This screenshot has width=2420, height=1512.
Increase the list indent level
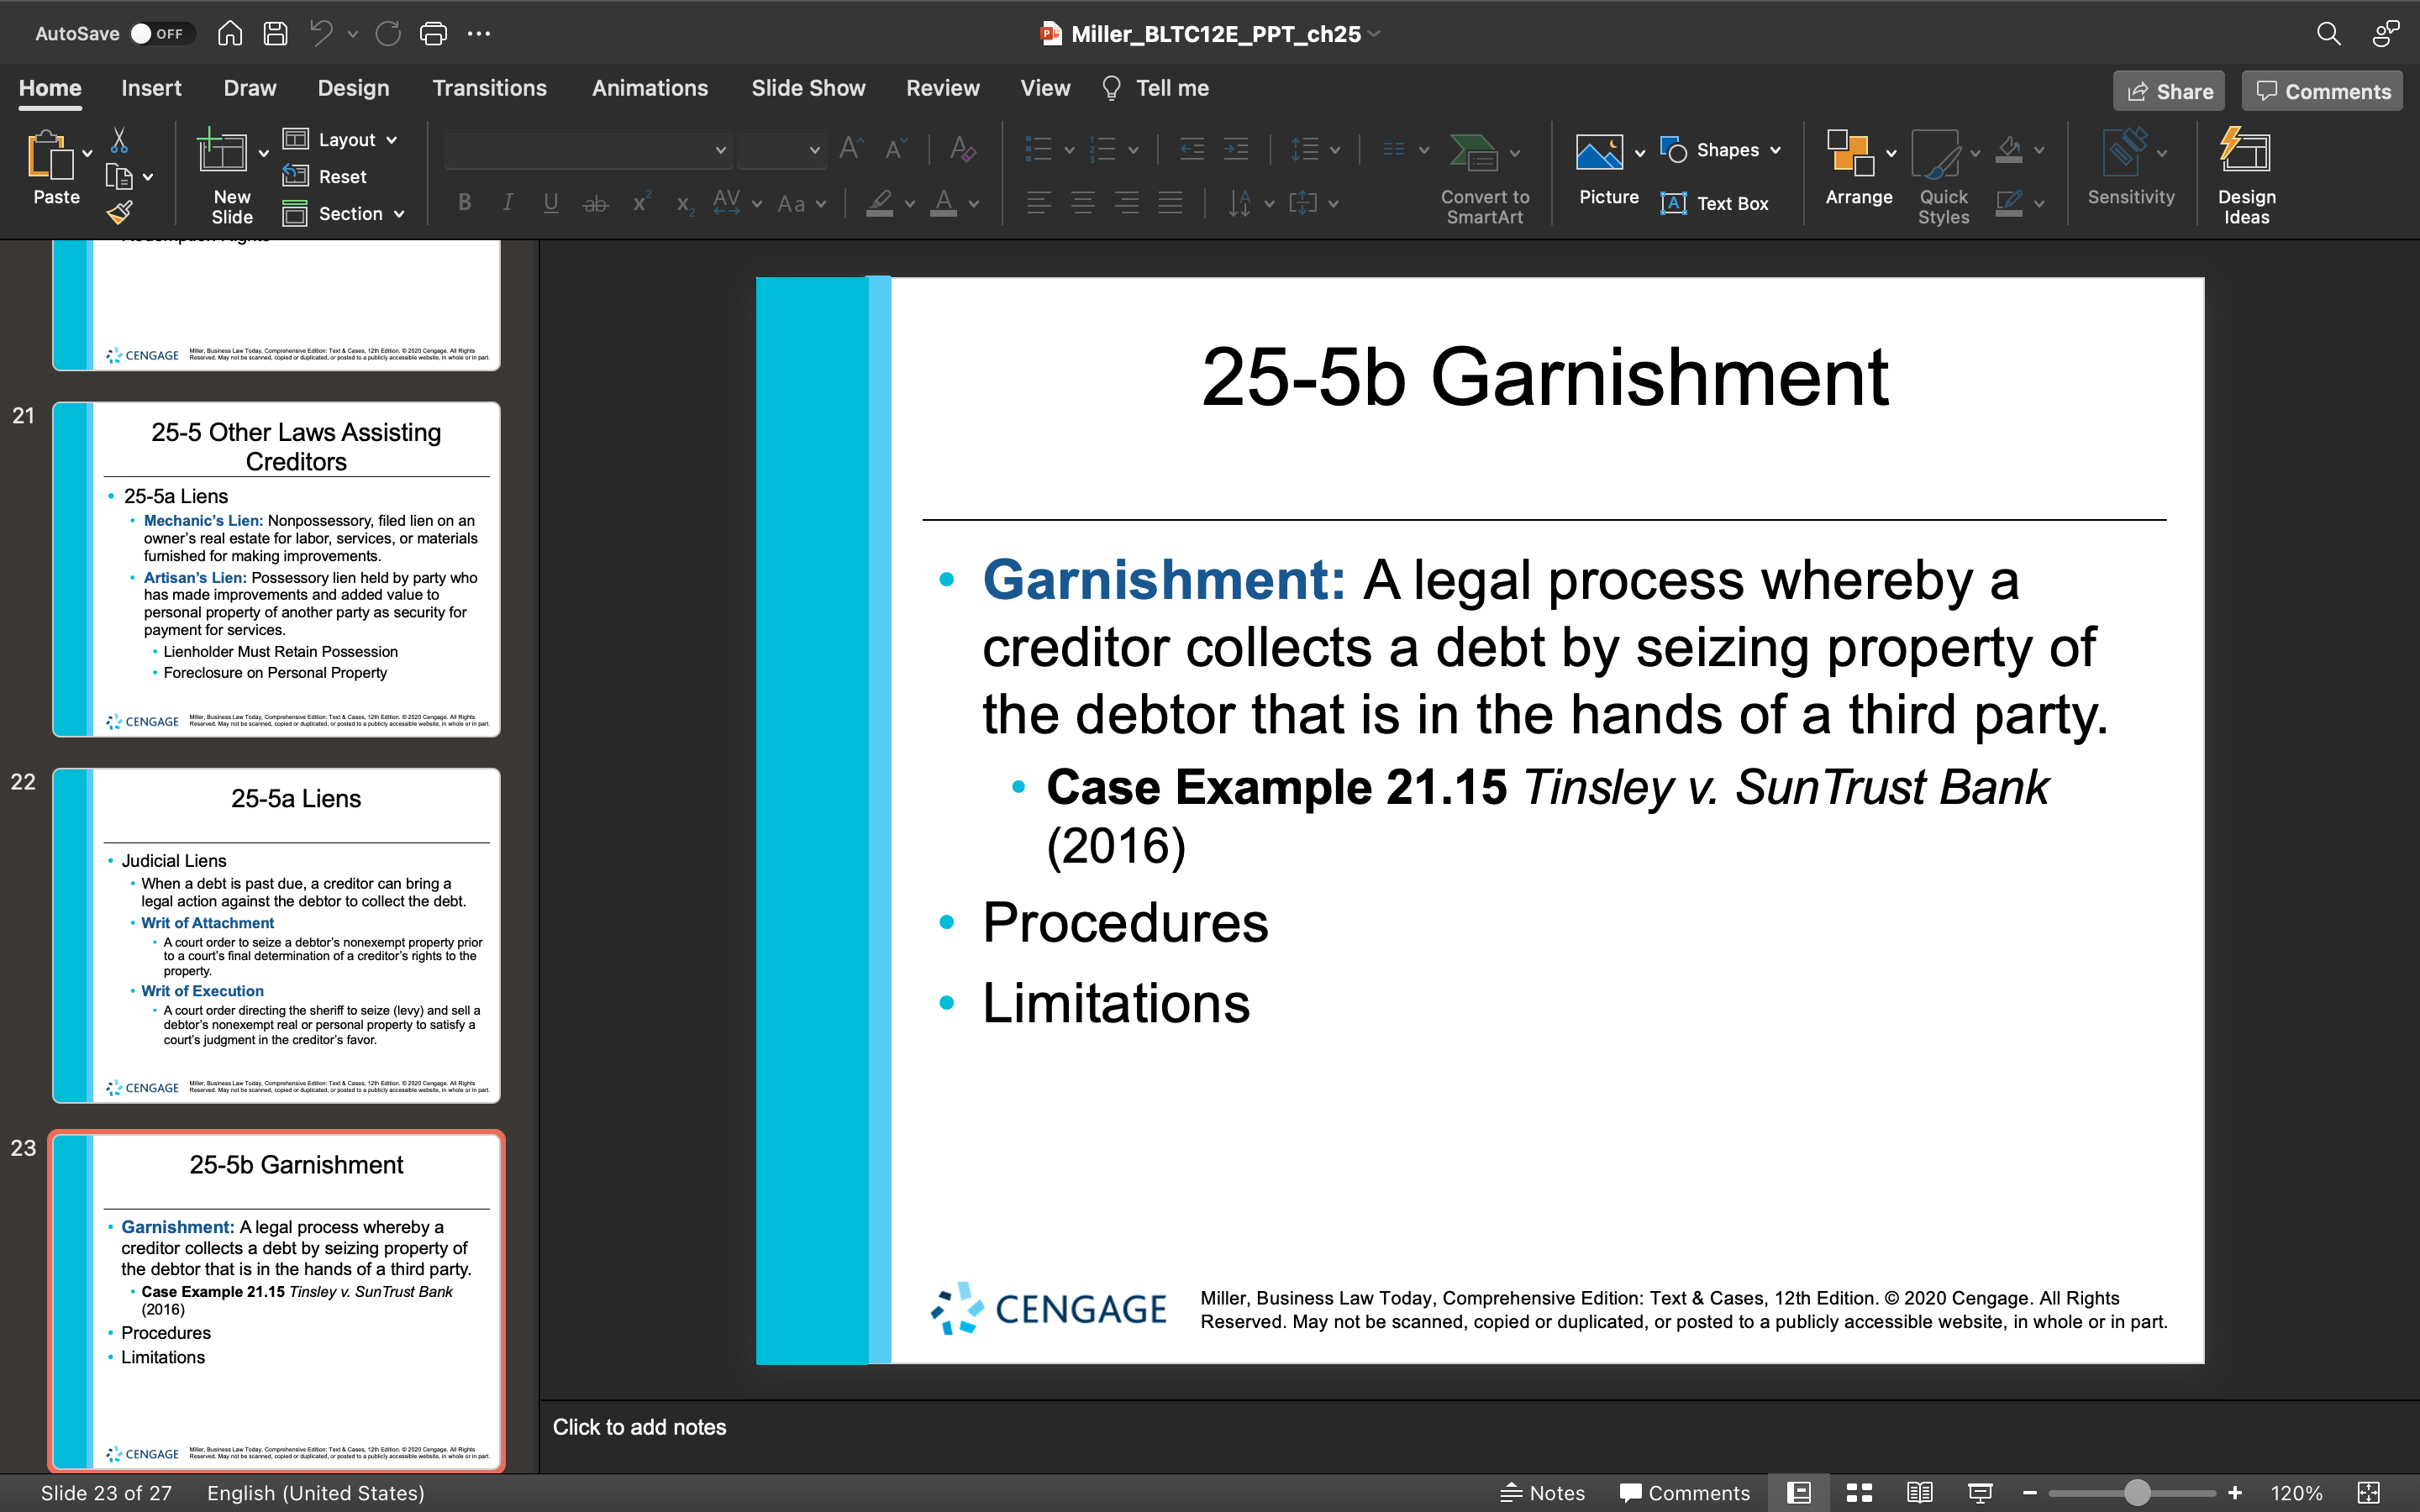pos(1236,149)
